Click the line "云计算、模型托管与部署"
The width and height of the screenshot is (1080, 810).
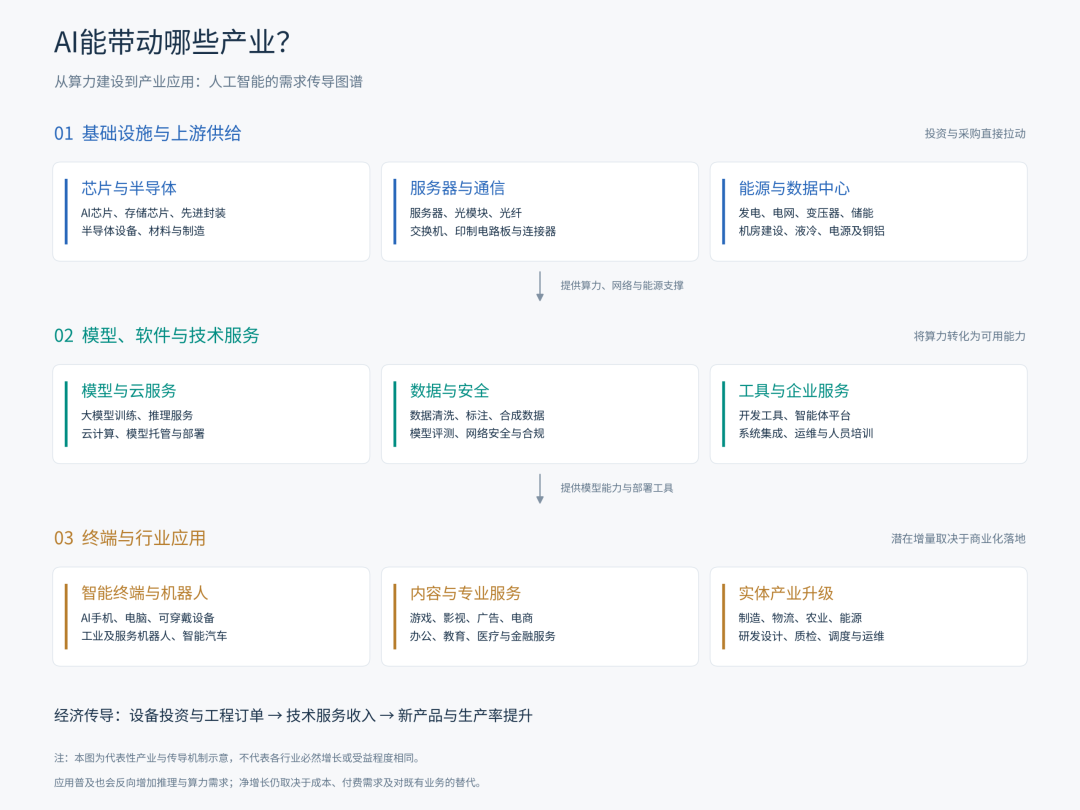tap(143, 433)
